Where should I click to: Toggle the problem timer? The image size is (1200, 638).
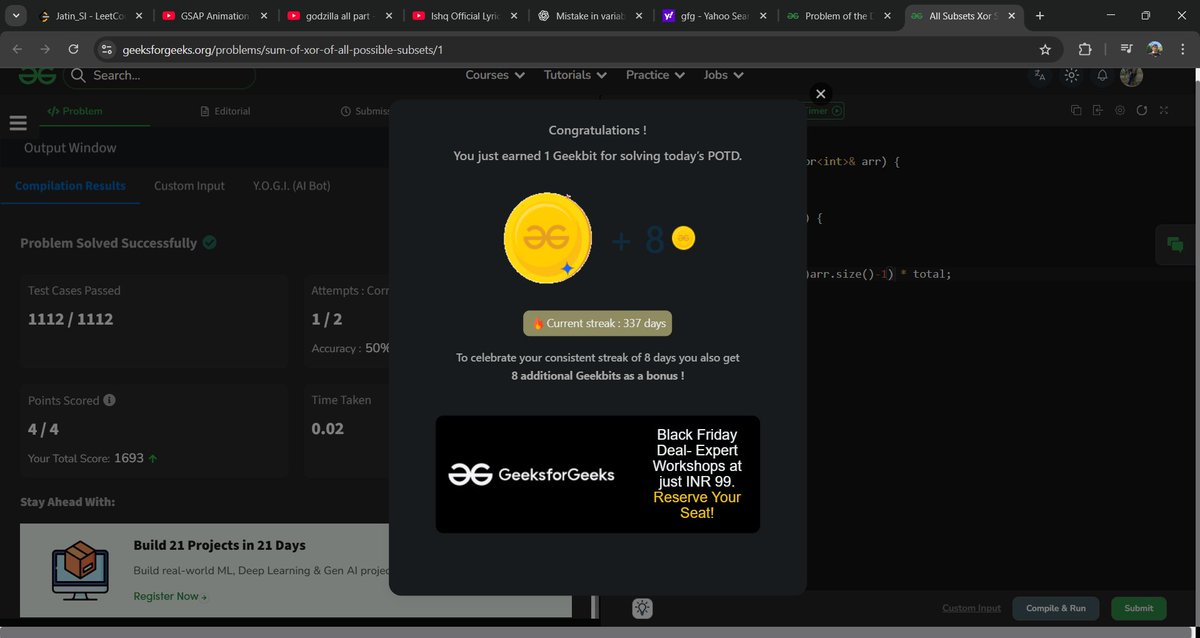click(836, 111)
